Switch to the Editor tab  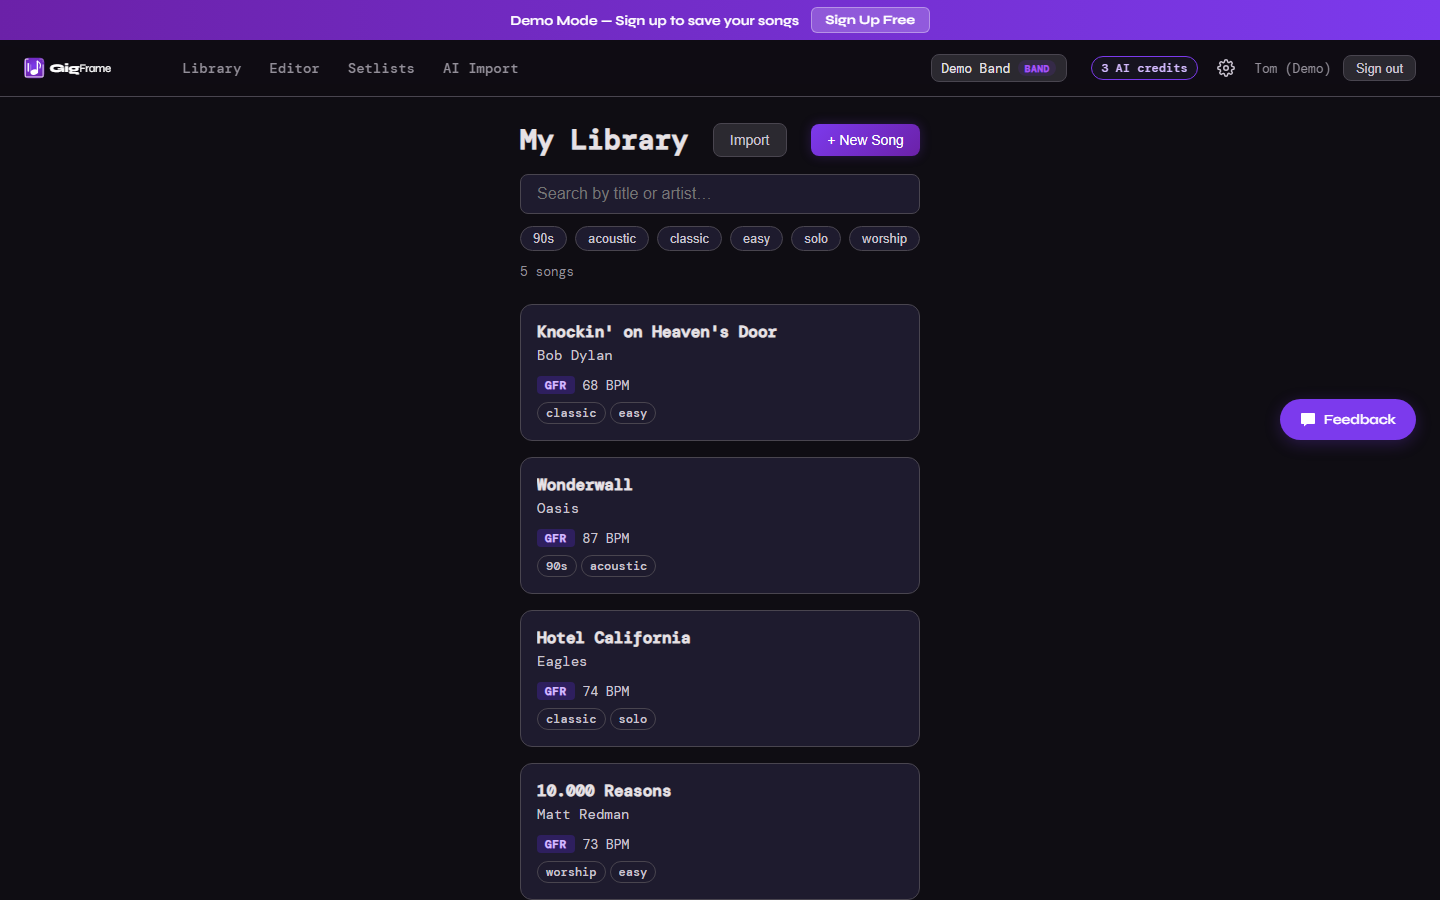tap(294, 68)
